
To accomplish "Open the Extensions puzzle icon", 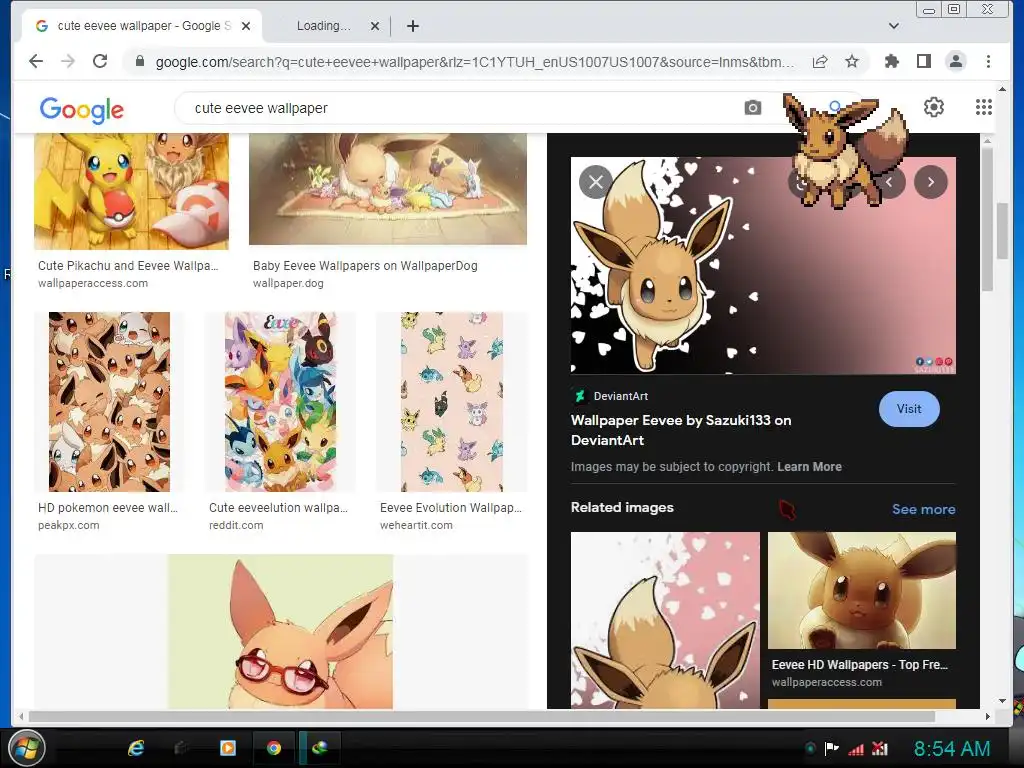I will tap(891, 61).
